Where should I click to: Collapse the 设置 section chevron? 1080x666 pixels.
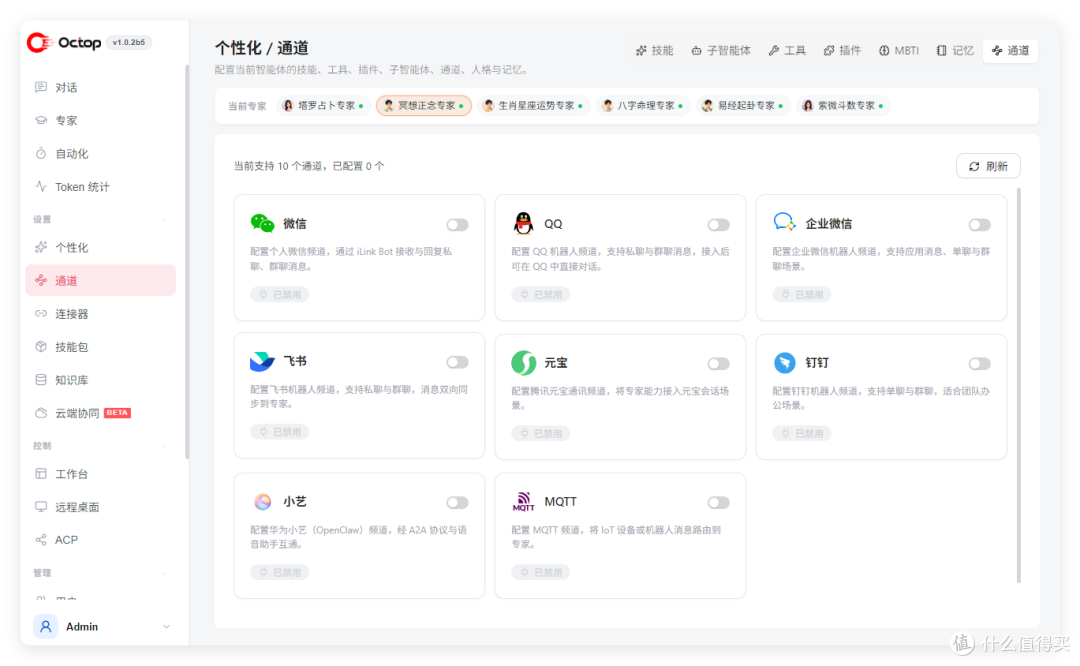(164, 220)
